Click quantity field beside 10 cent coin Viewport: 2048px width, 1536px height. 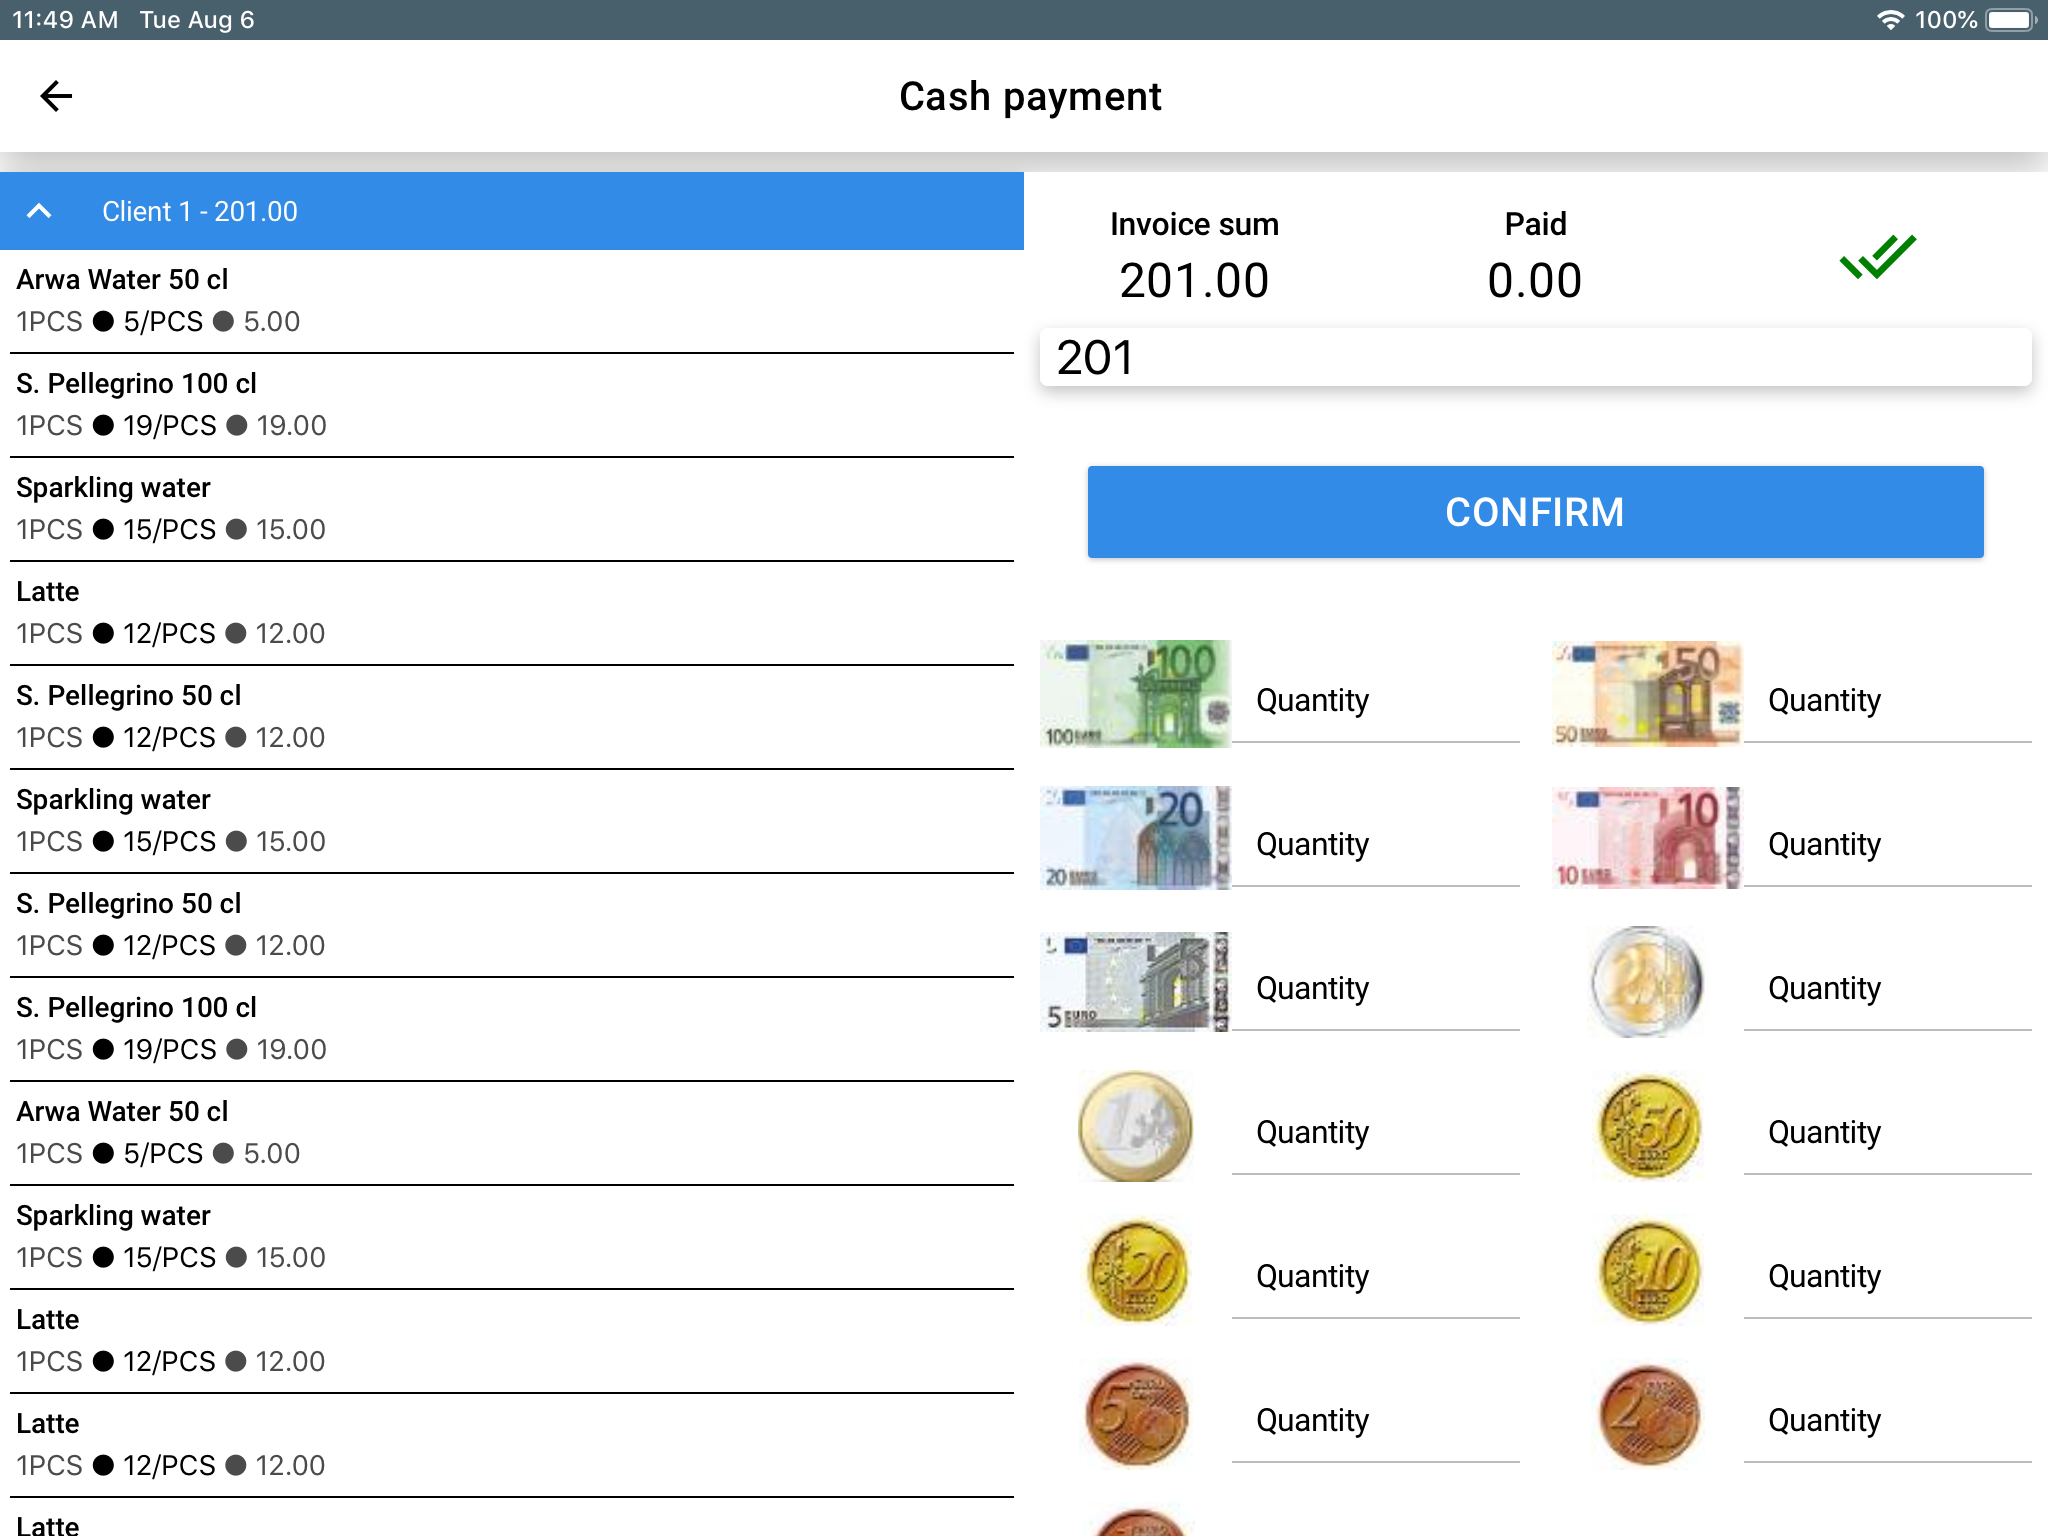click(1887, 1278)
